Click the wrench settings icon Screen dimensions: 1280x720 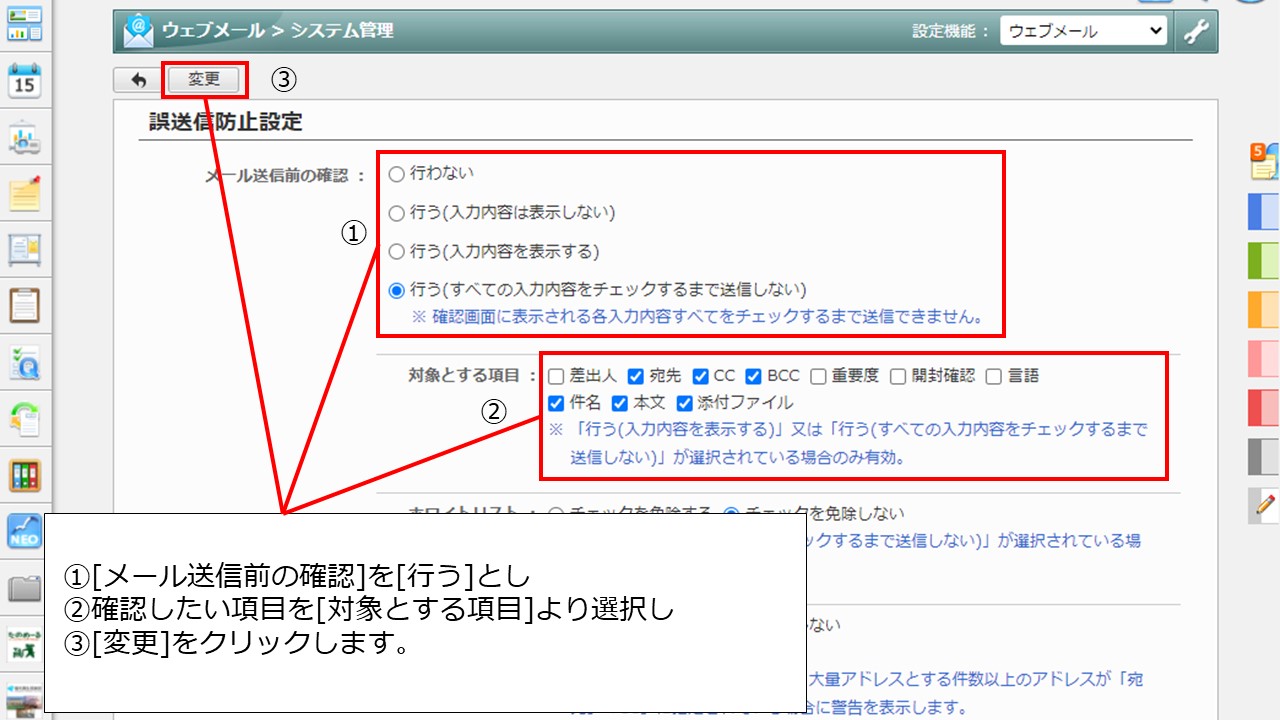1196,31
